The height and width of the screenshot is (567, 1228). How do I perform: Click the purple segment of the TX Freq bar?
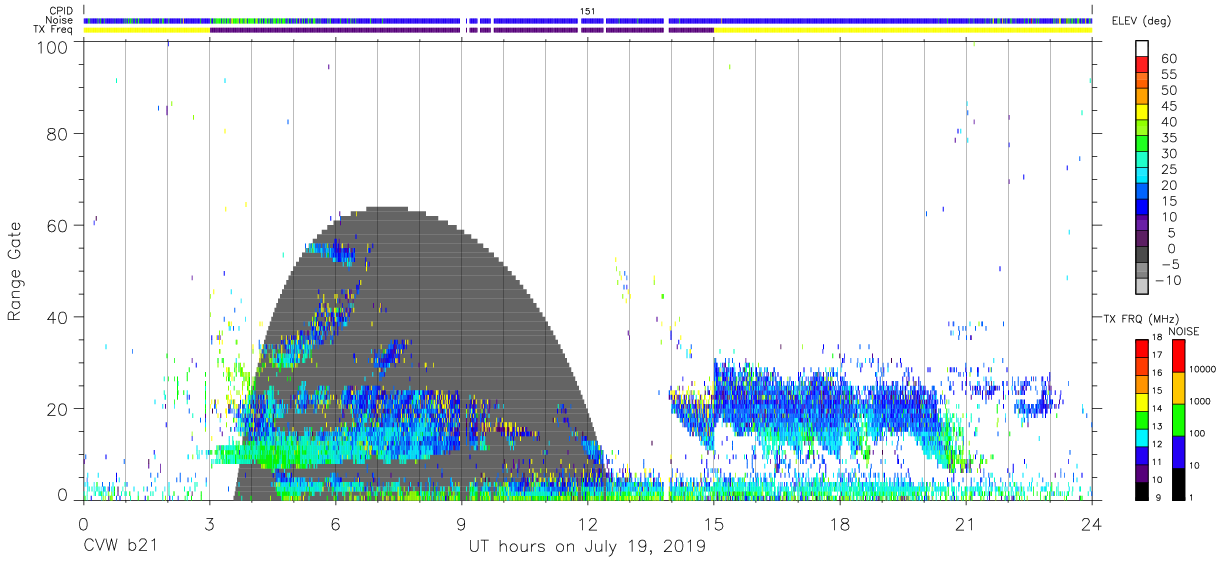(x=461, y=30)
